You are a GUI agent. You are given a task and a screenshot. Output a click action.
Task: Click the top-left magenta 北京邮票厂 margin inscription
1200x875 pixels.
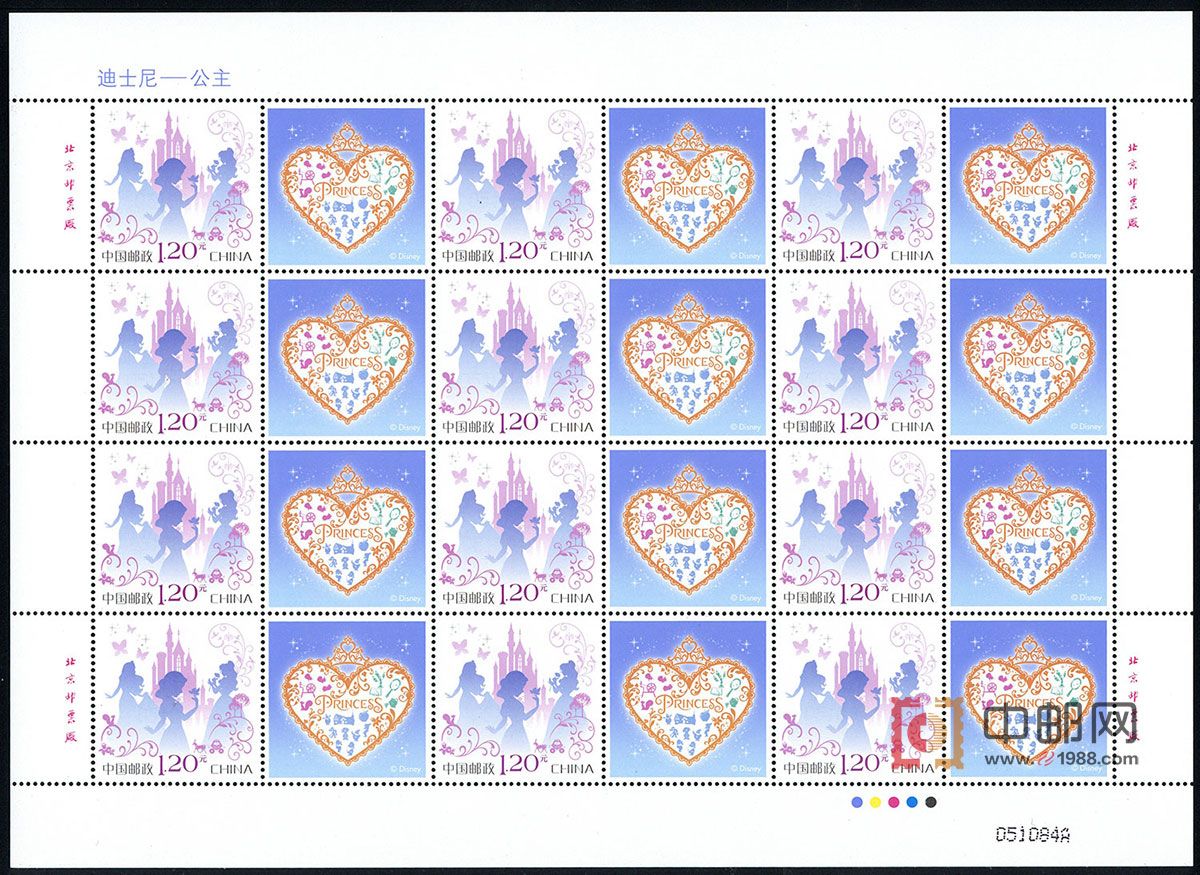(69, 186)
